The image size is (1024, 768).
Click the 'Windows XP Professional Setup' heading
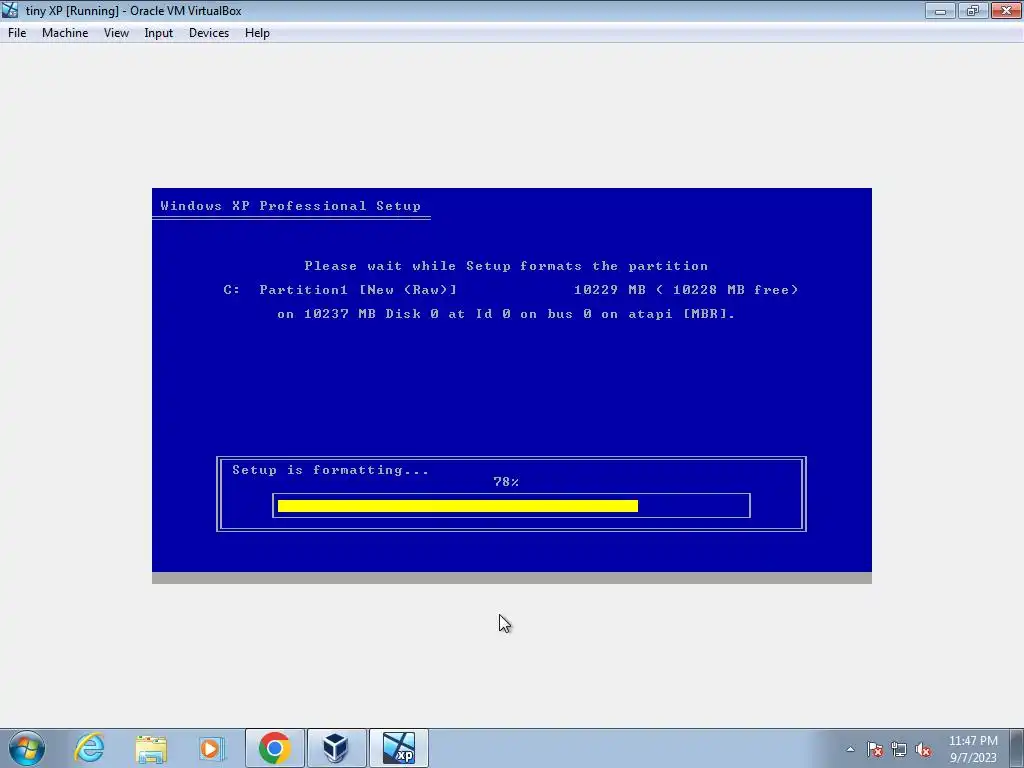click(x=291, y=206)
